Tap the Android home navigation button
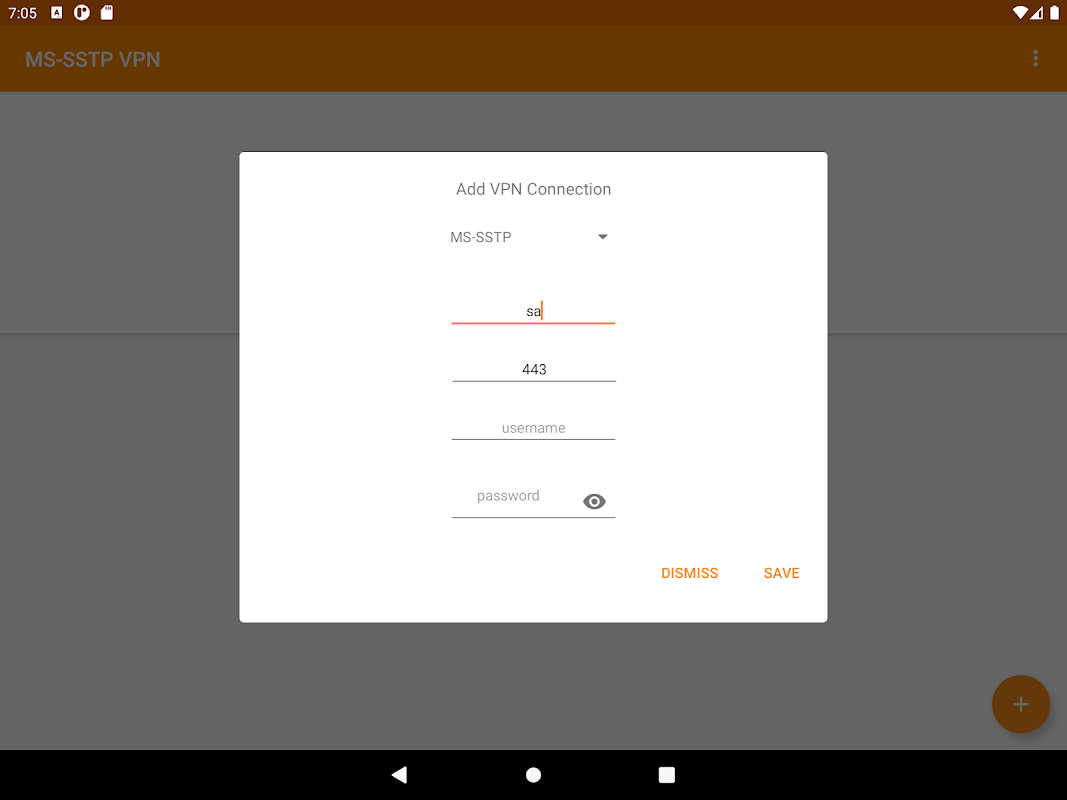This screenshot has height=800, width=1067. click(534, 774)
